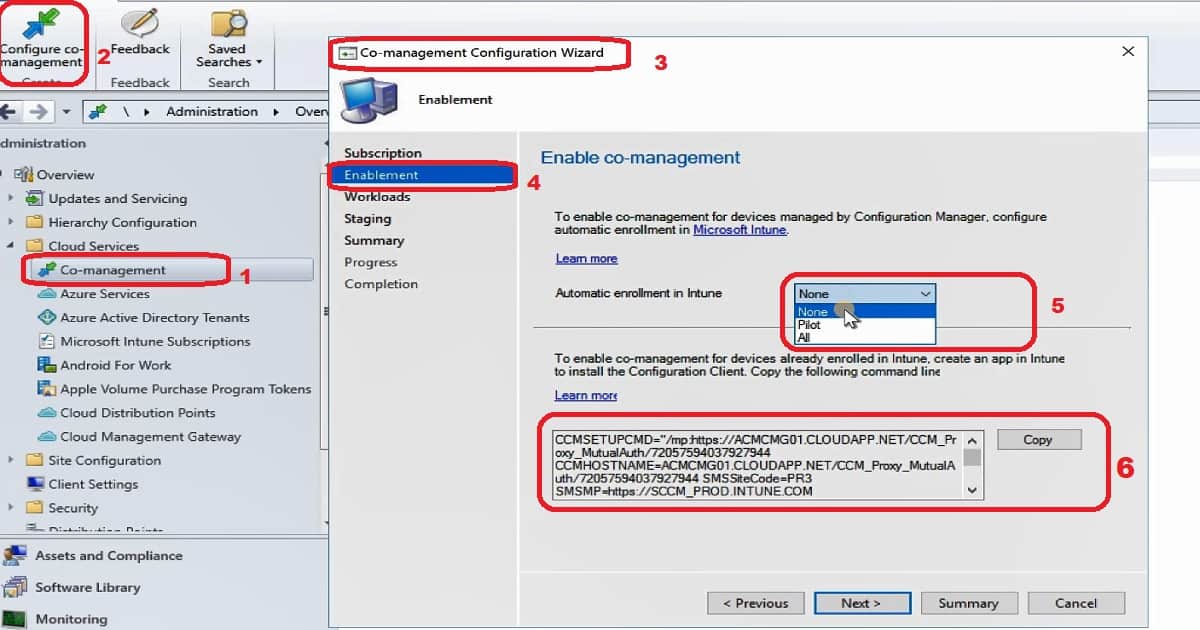Click the Security folder icon
Viewport: 1200px width, 630px height.
(x=34, y=508)
